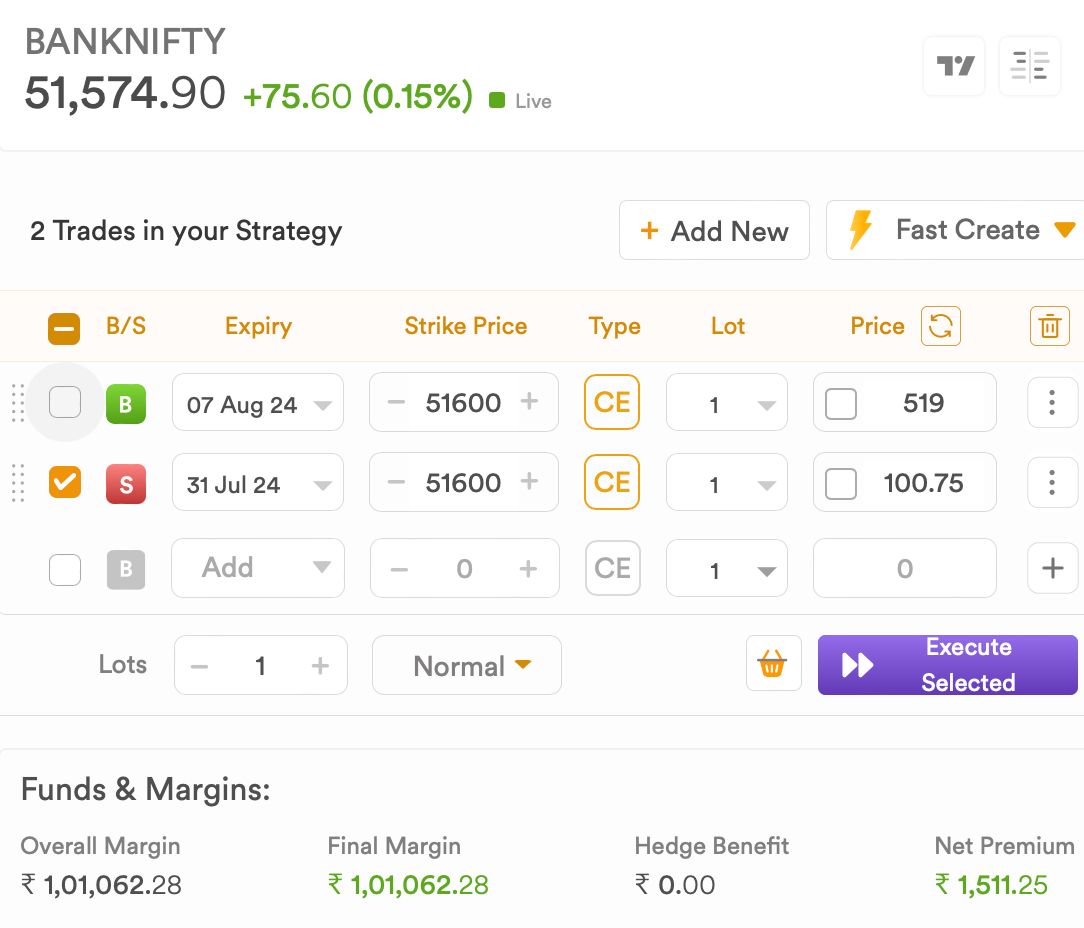1084x928 pixels.
Task: Open the 31 Jul 24 expiry dropdown
Action: click(x=258, y=483)
